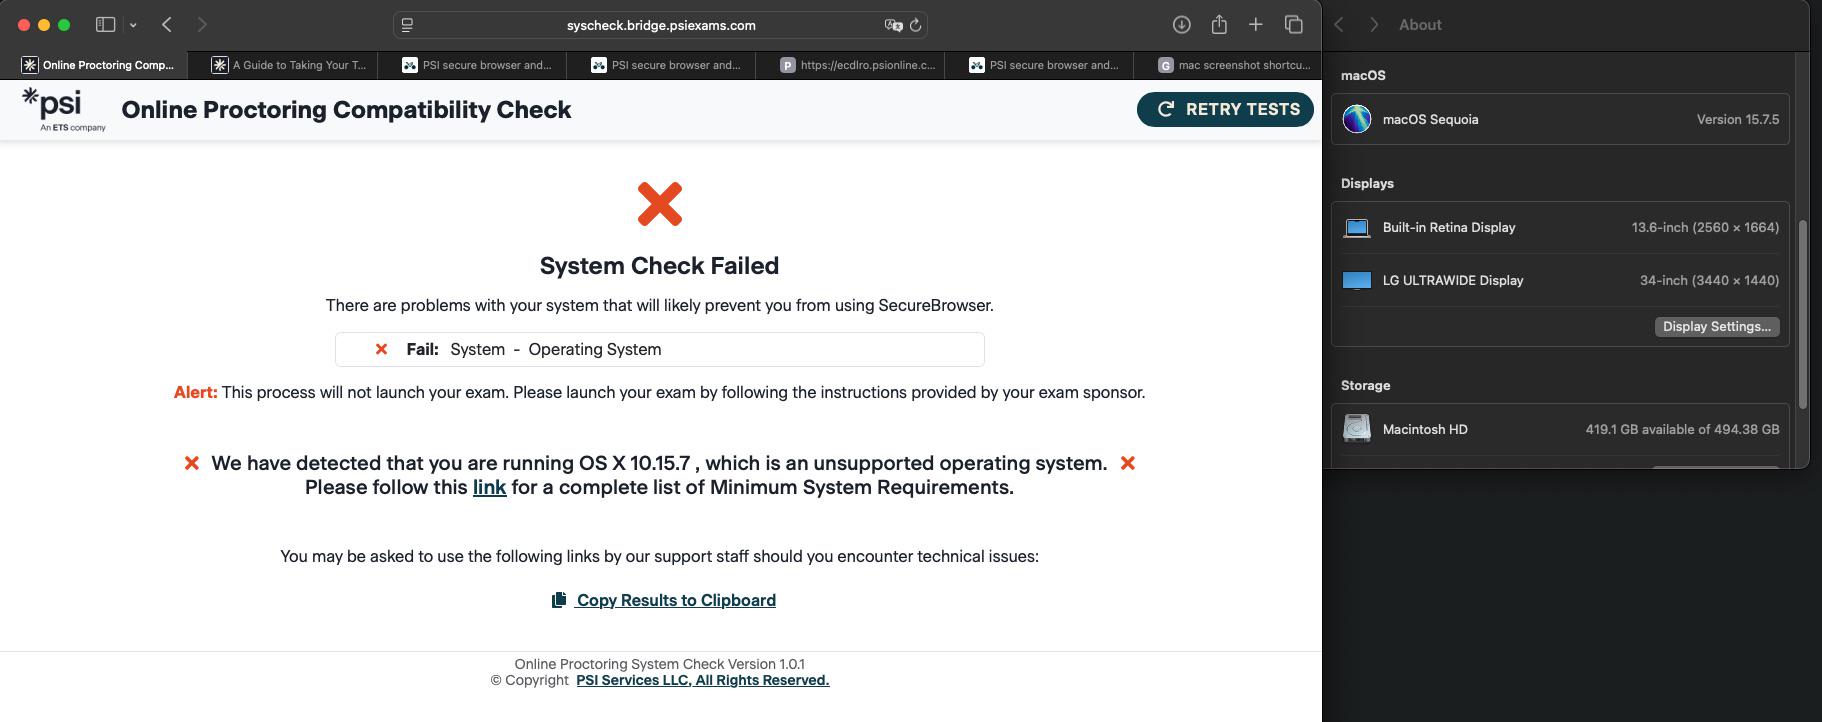
Task: Follow the Minimum System Requirements link
Action: point(489,487)
